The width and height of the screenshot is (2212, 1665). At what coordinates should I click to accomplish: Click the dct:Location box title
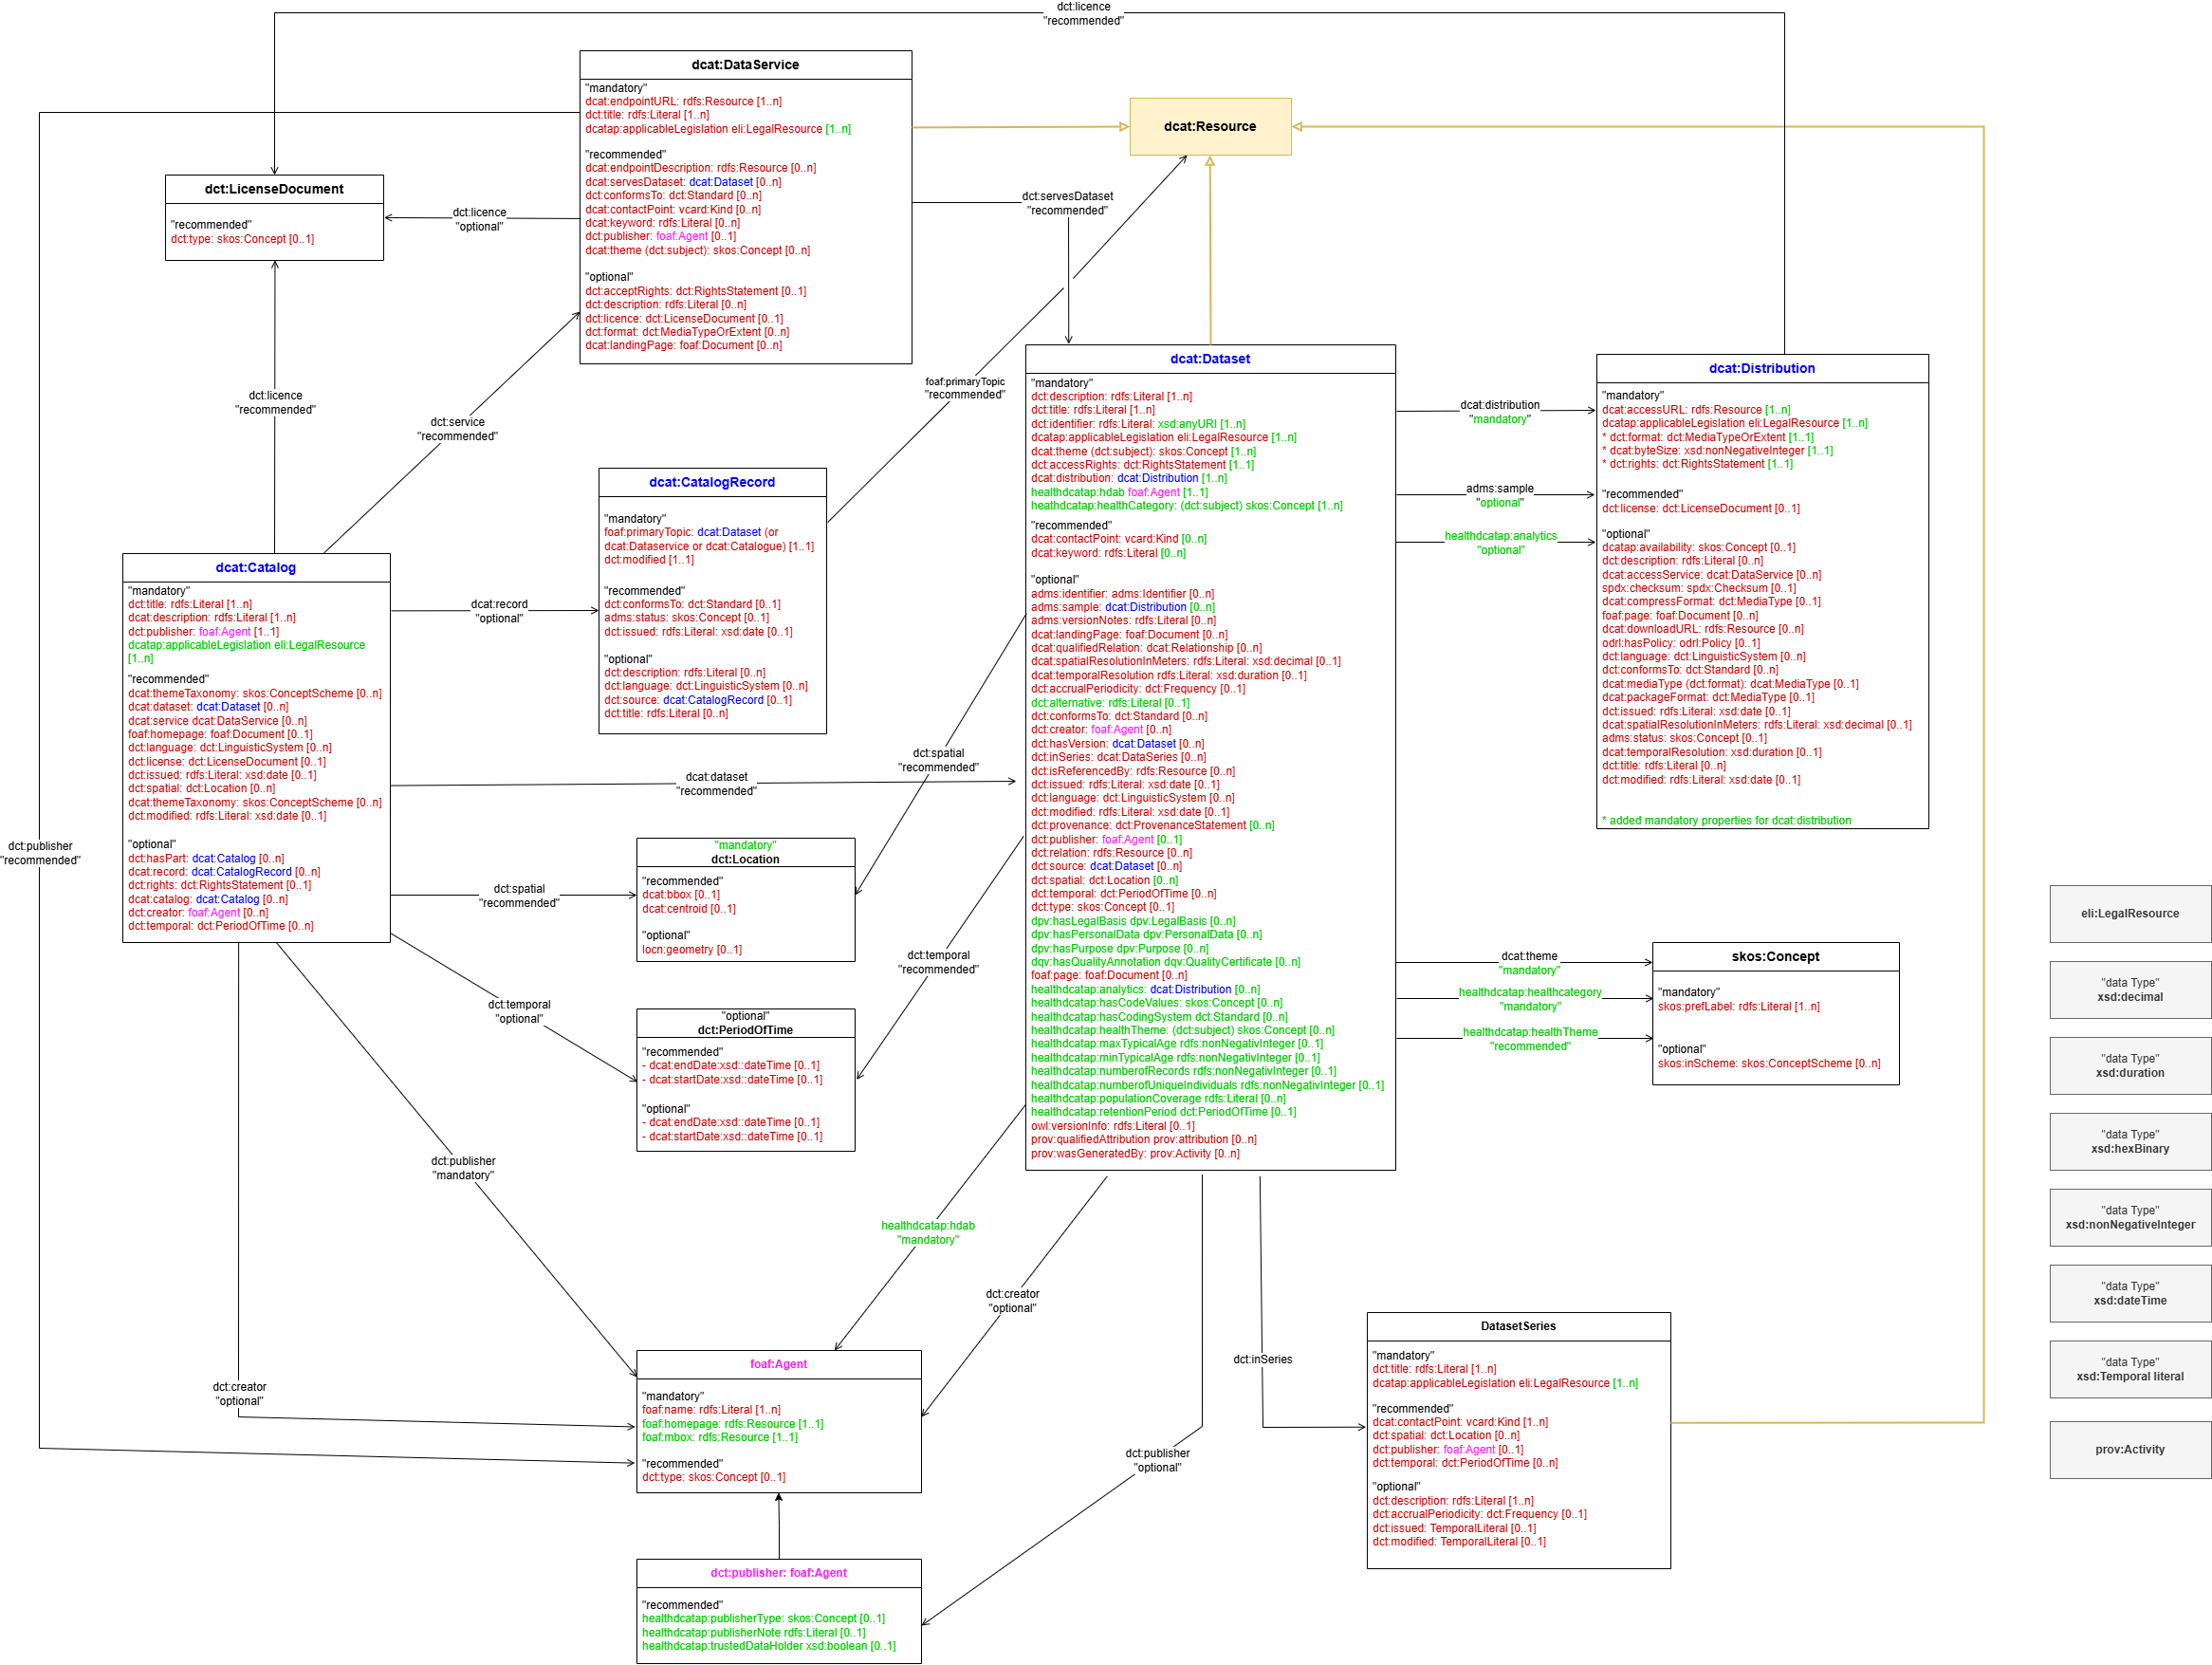point(745,859)
